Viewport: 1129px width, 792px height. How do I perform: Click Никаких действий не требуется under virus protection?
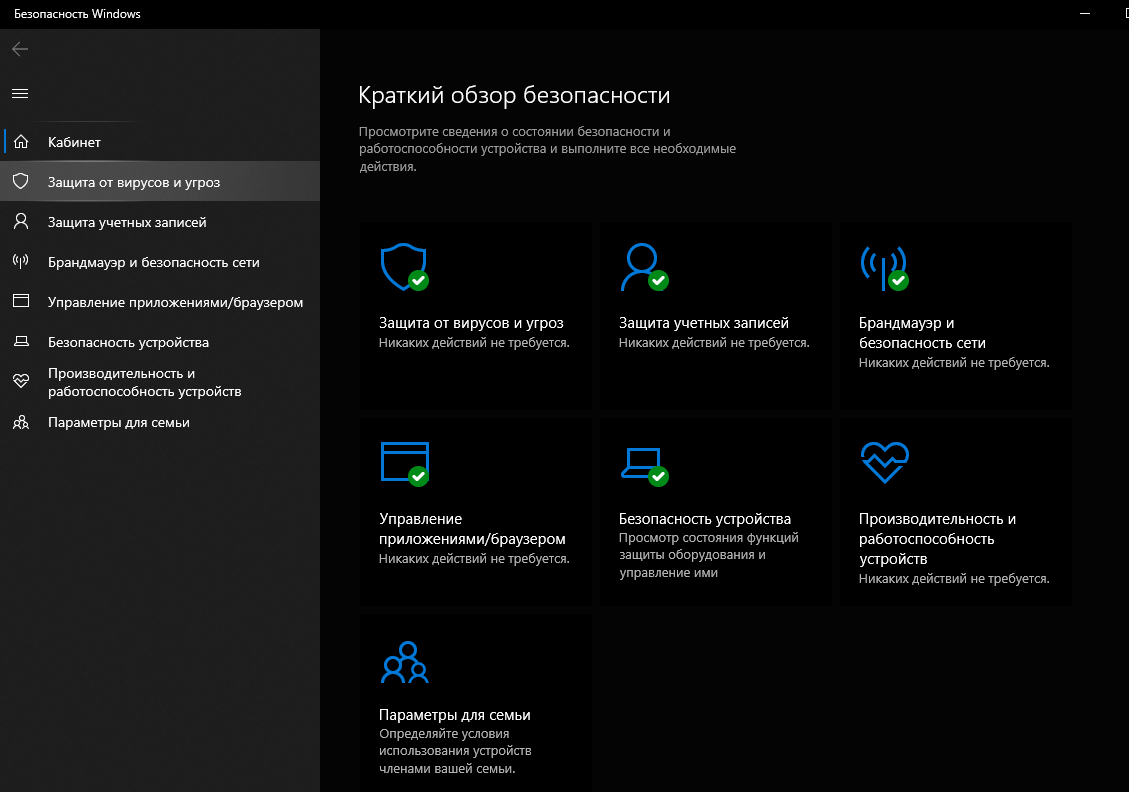(474, 343)
